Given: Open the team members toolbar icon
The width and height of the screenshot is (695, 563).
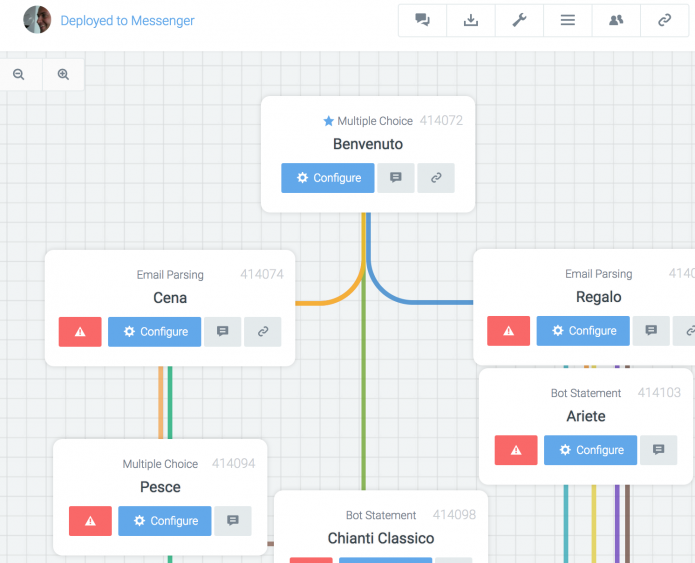Looking at the screenshot, I should click(616, 20).
